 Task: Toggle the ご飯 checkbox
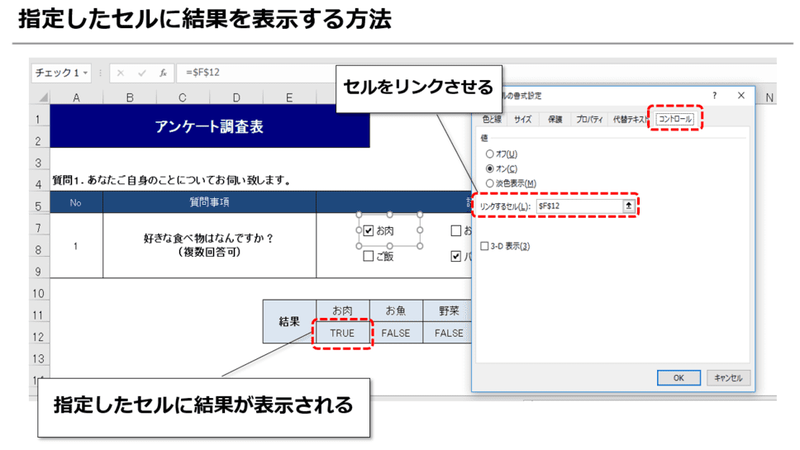[x=368, y=256]
